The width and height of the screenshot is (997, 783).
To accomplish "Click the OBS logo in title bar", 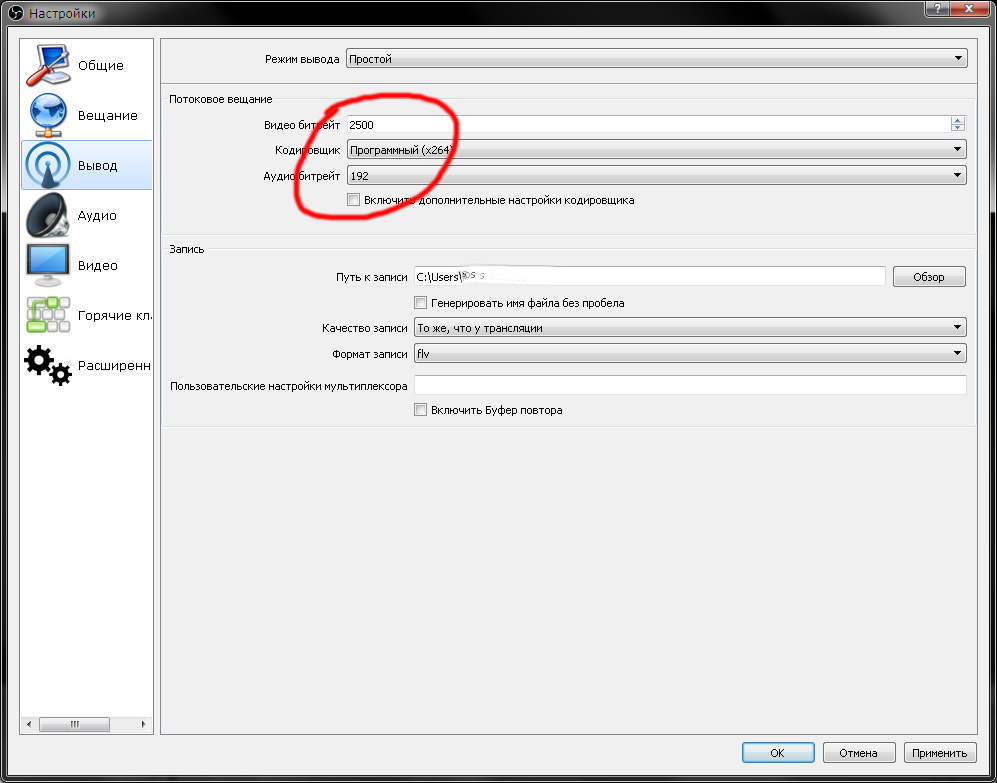I will 17,13.
